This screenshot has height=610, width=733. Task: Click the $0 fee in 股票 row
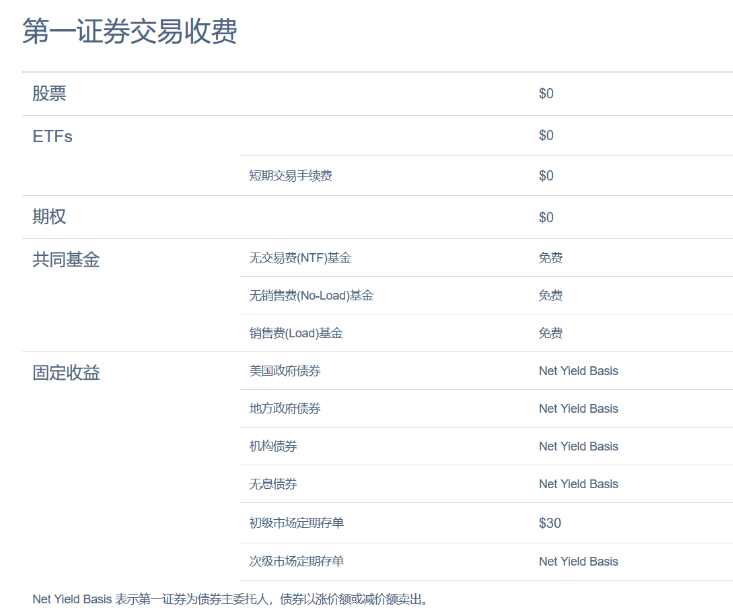click(x=546, y=94)
